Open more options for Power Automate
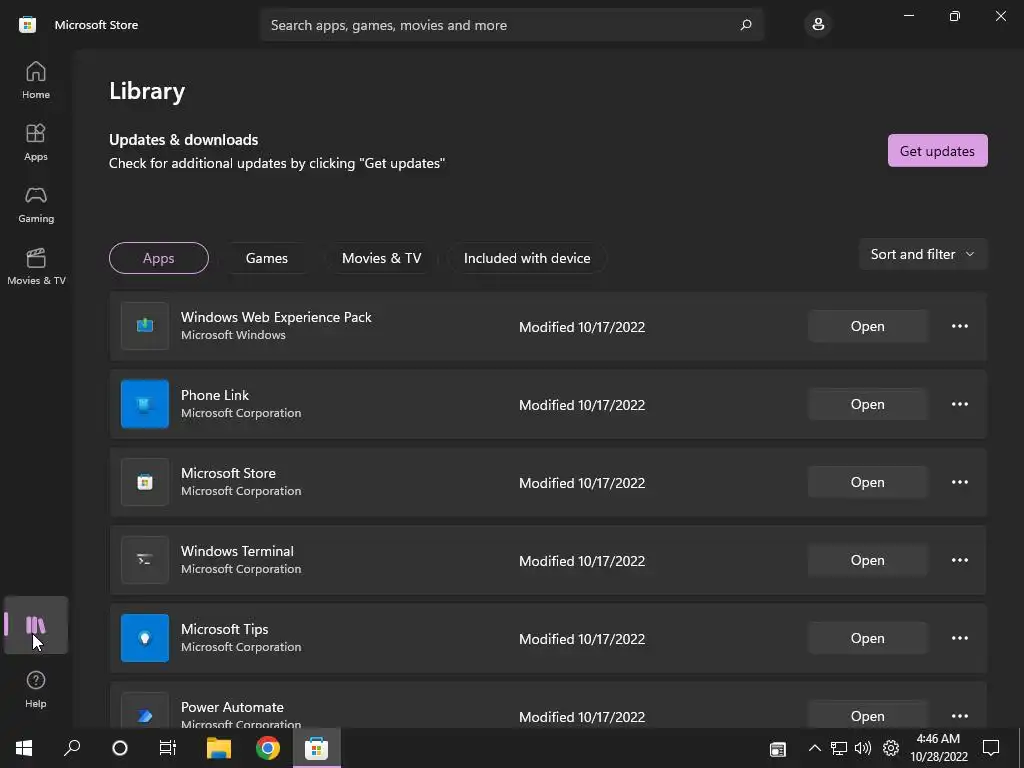 [x=959, y=716]
